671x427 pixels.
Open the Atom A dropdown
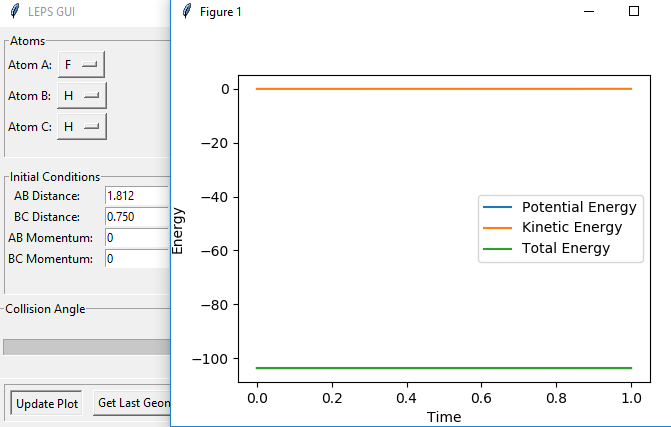81,64
